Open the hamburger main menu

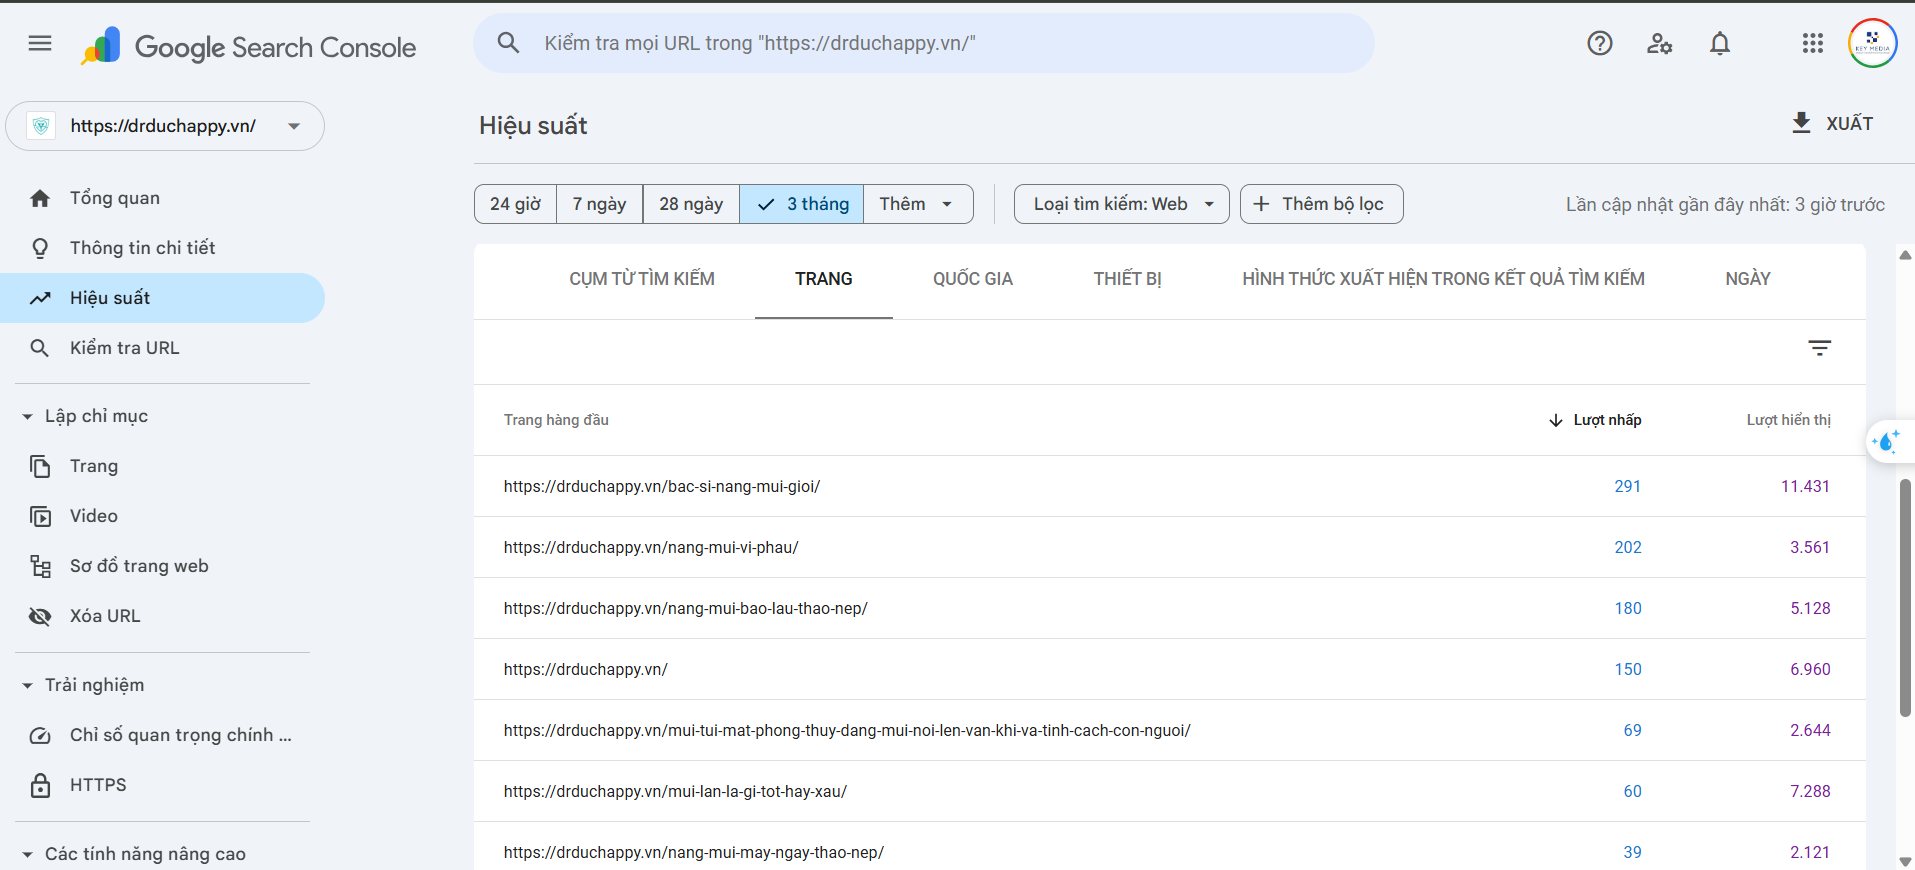pyautogui.click(x=40, y=43)
